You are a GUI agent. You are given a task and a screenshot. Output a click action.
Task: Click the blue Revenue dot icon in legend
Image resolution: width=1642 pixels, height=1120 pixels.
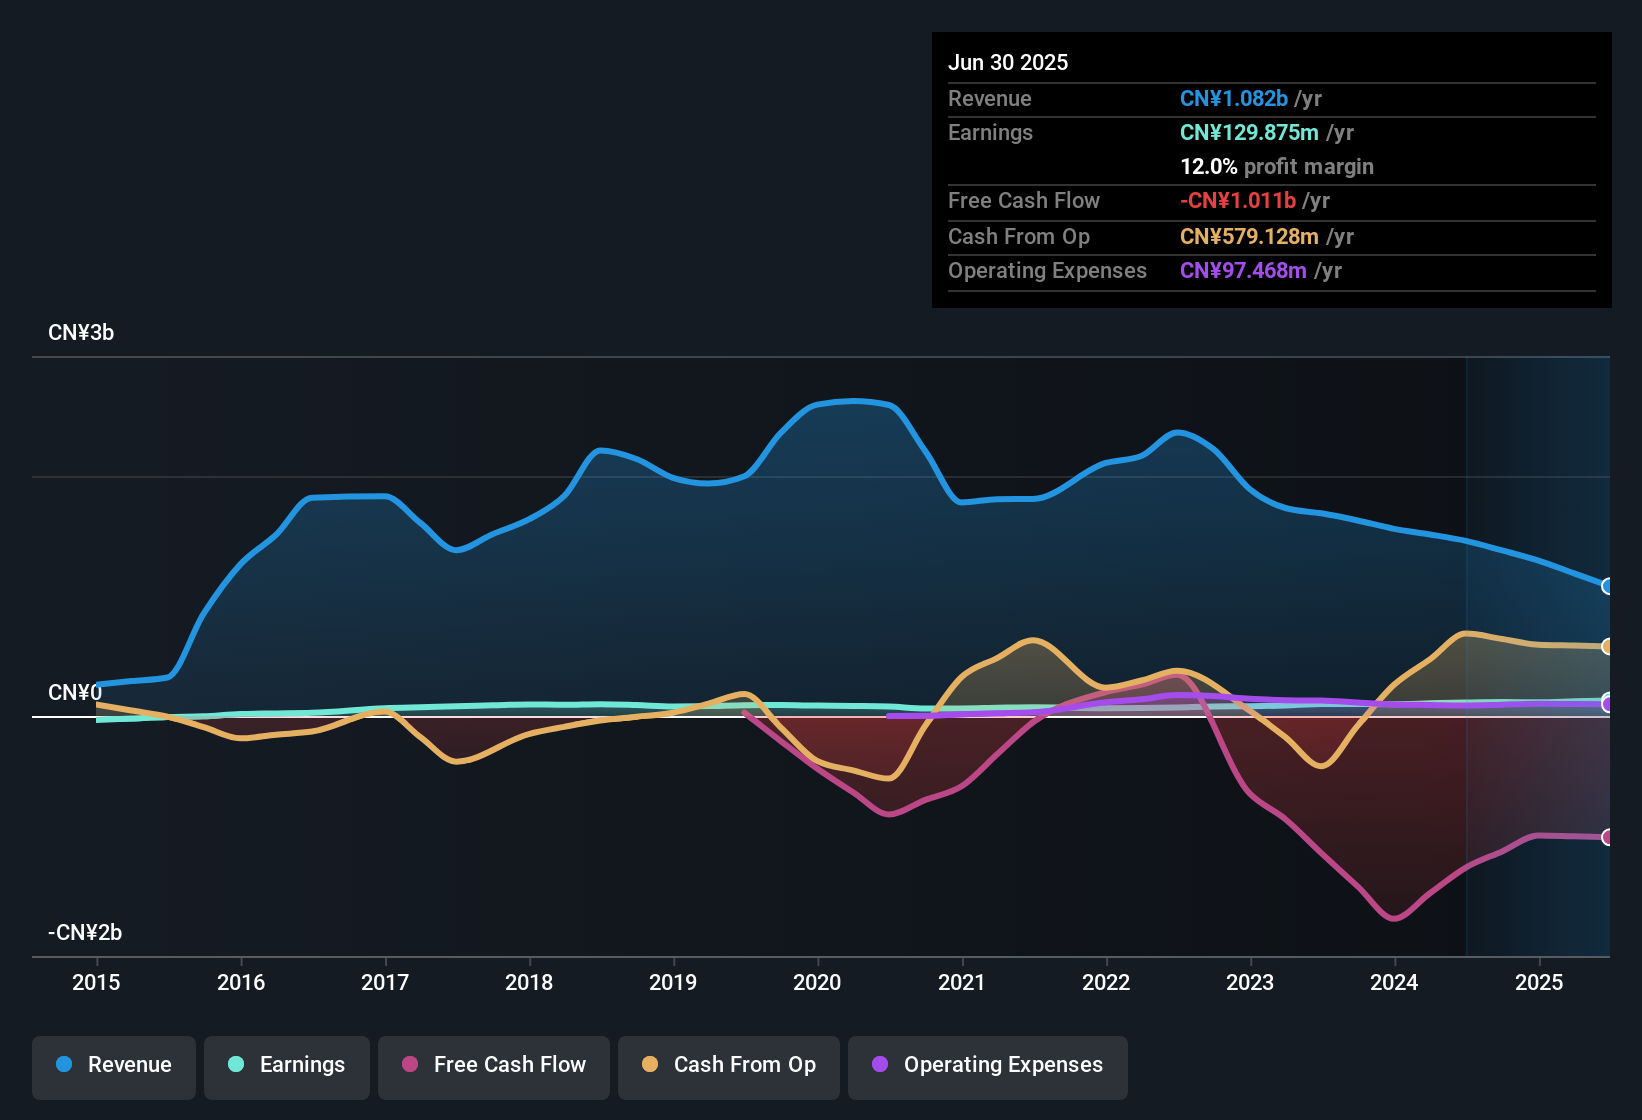(63, 1065)
